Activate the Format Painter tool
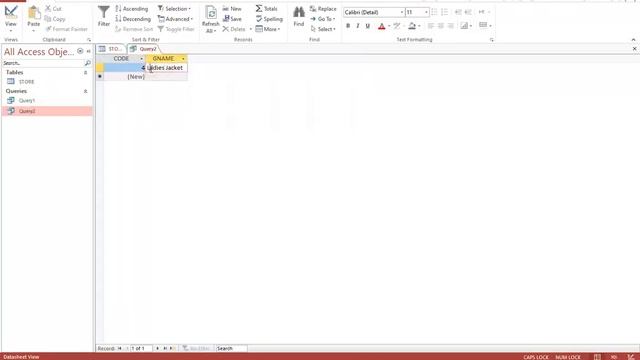The image size is (640, 360). [x=66, y=29]
